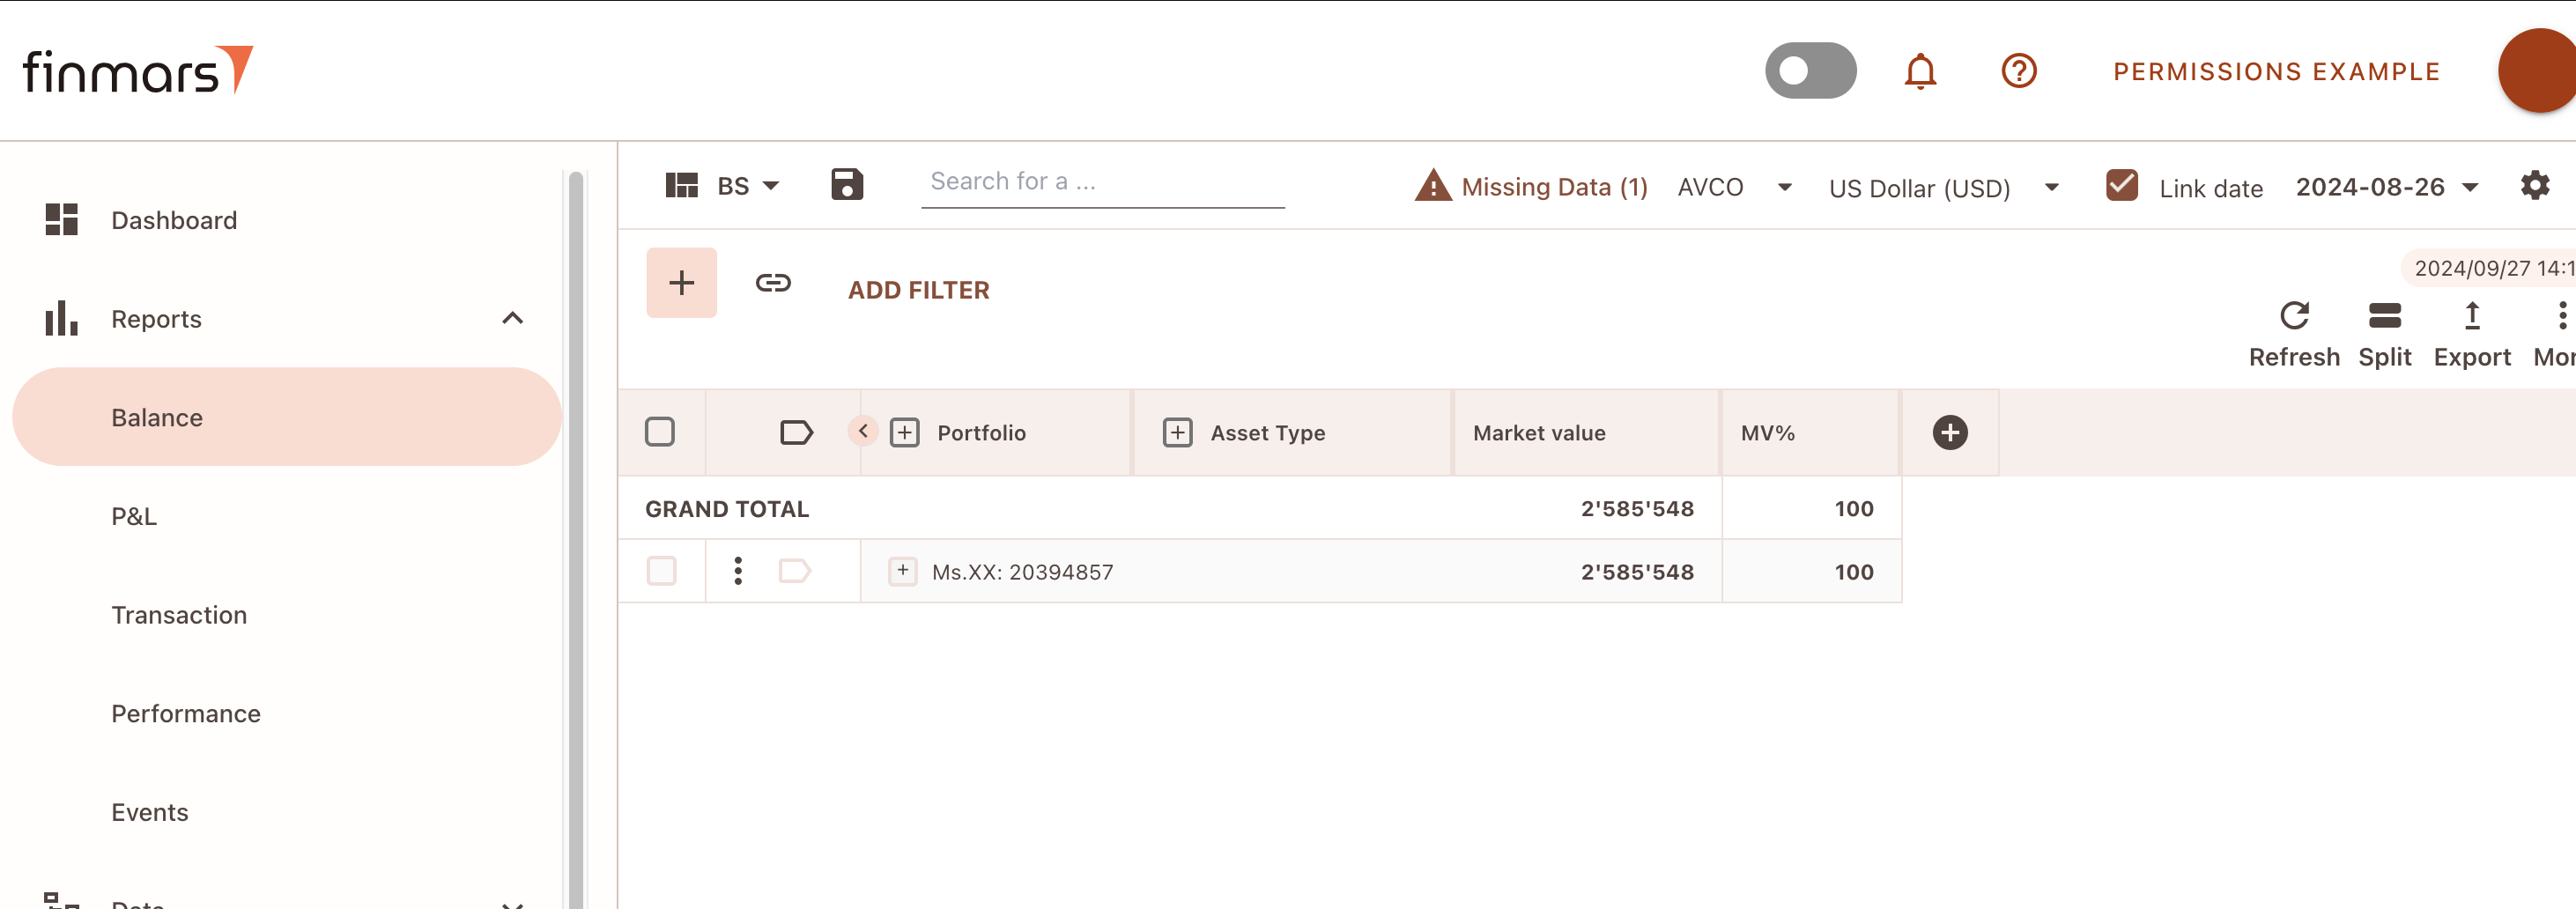
Task: Click 100 in the Ms.XX row
Action: point(1853,572)
